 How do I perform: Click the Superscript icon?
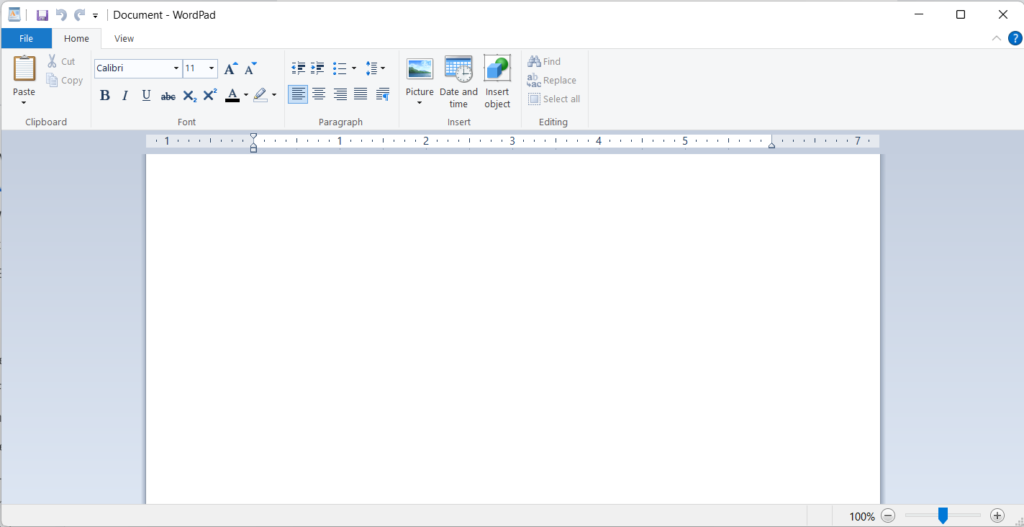coord(210,95)
